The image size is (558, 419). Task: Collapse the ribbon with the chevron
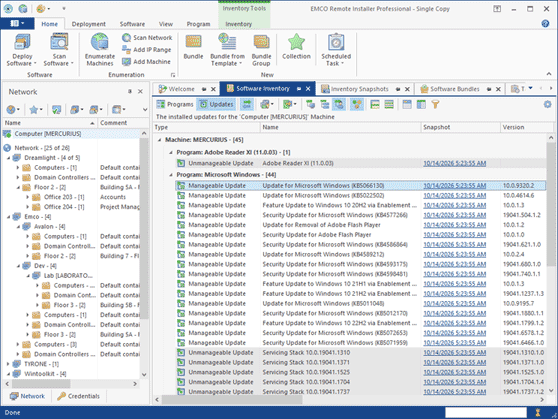click(549, 74)
